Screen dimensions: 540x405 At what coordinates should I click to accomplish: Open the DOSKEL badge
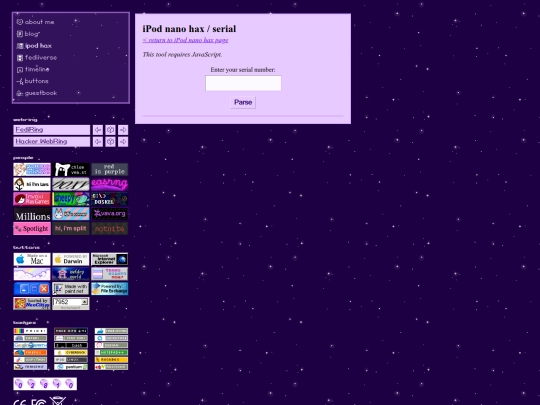coord(110,199)
